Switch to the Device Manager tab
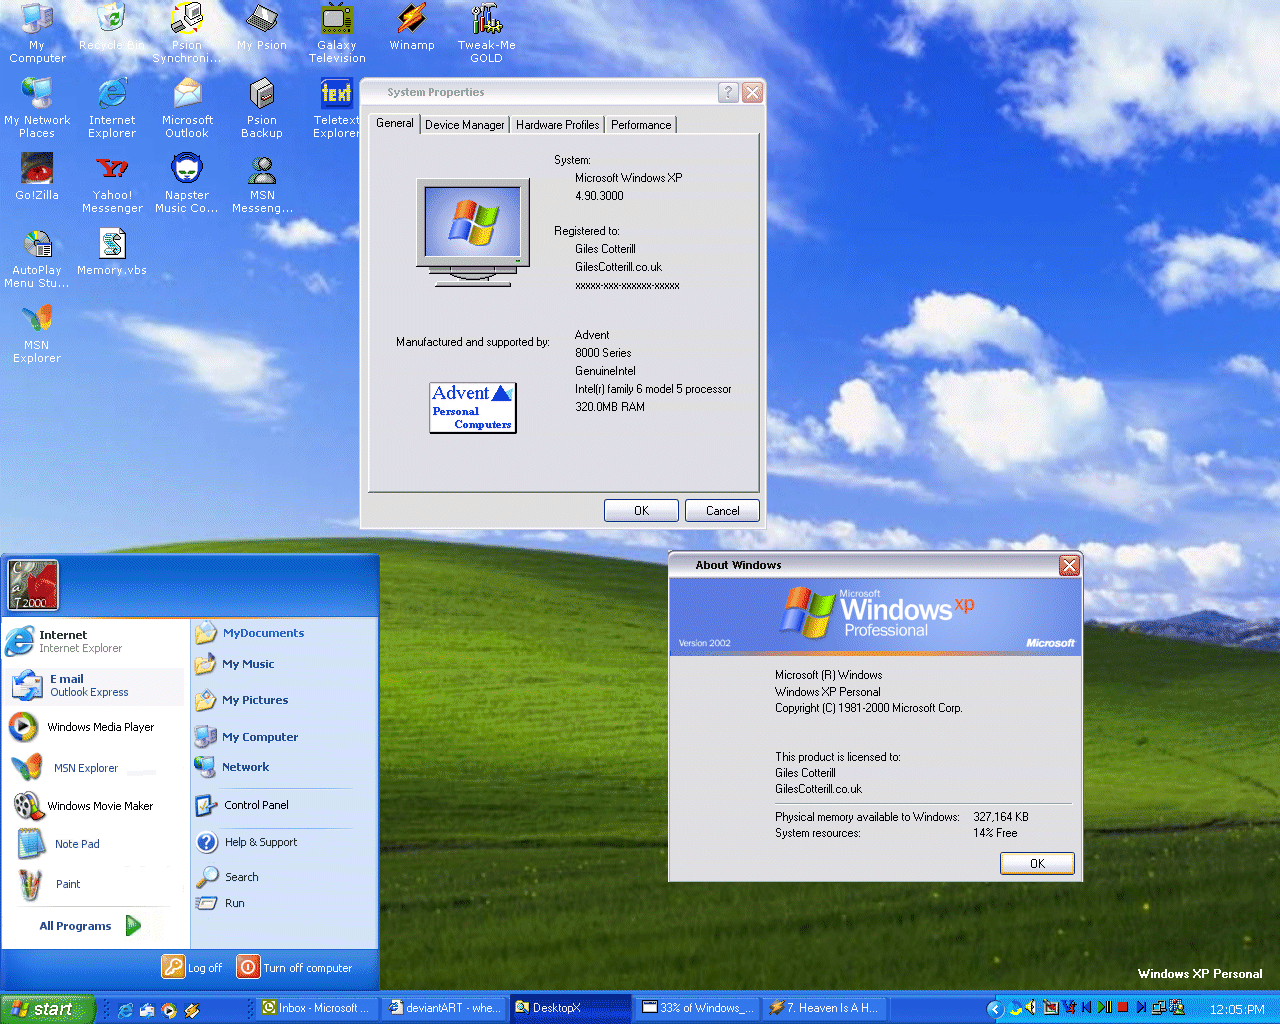 click(x=464, y=124)
